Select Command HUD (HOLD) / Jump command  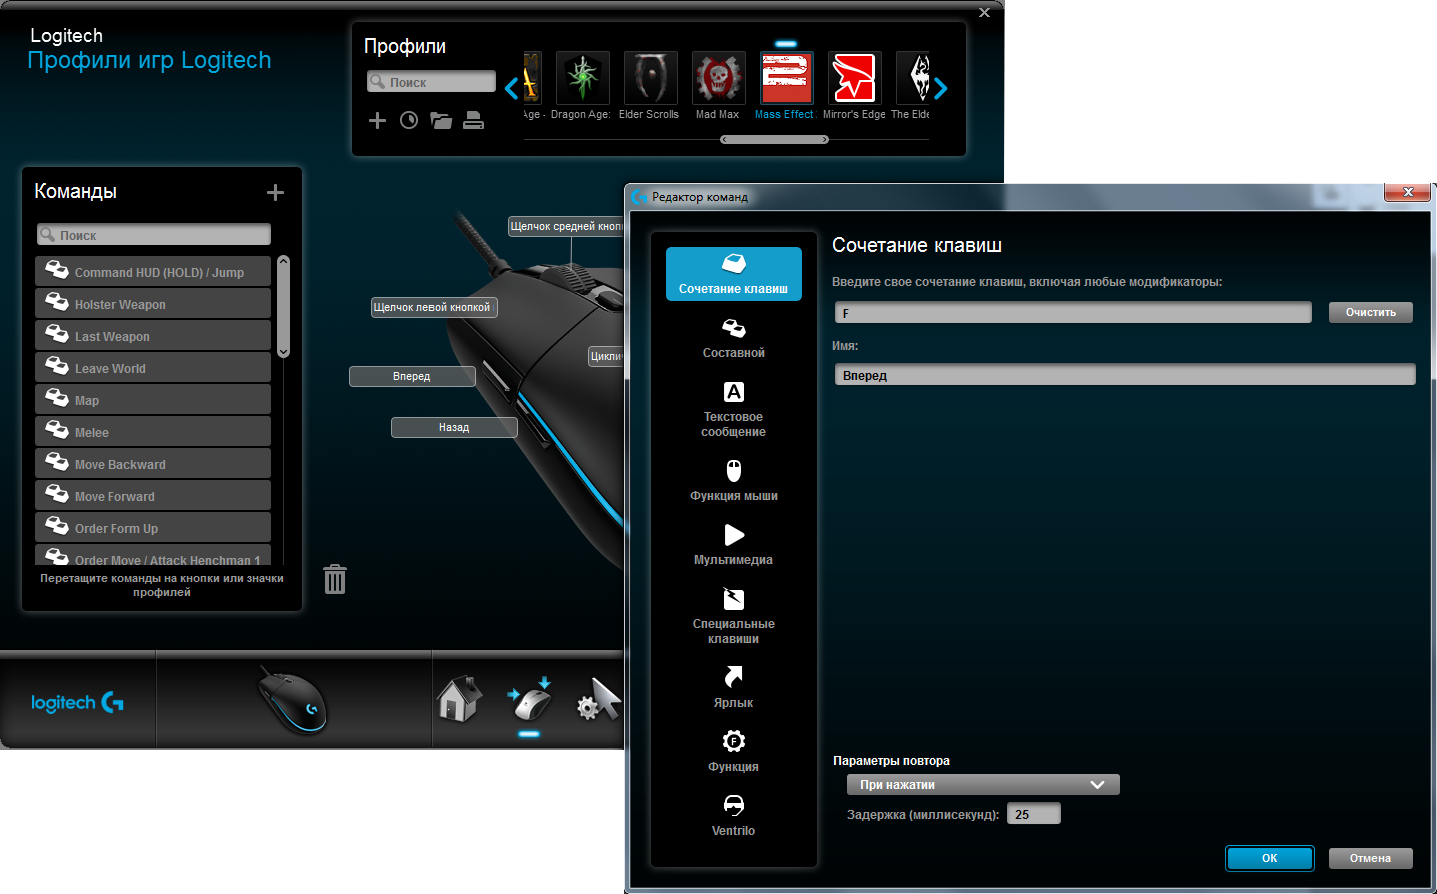click(x=153, y=272)
